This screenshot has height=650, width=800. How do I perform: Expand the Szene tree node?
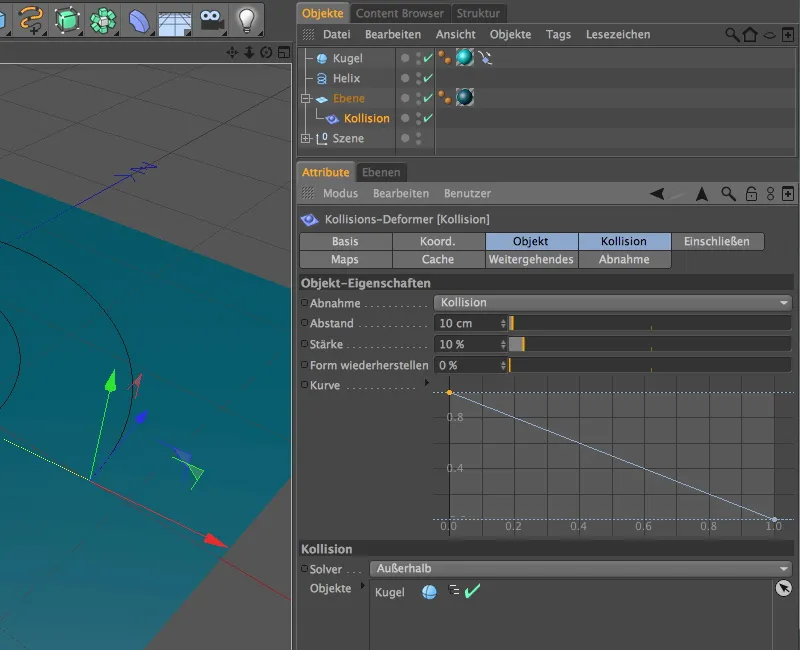pyautogui.click(x=306, y=138)
